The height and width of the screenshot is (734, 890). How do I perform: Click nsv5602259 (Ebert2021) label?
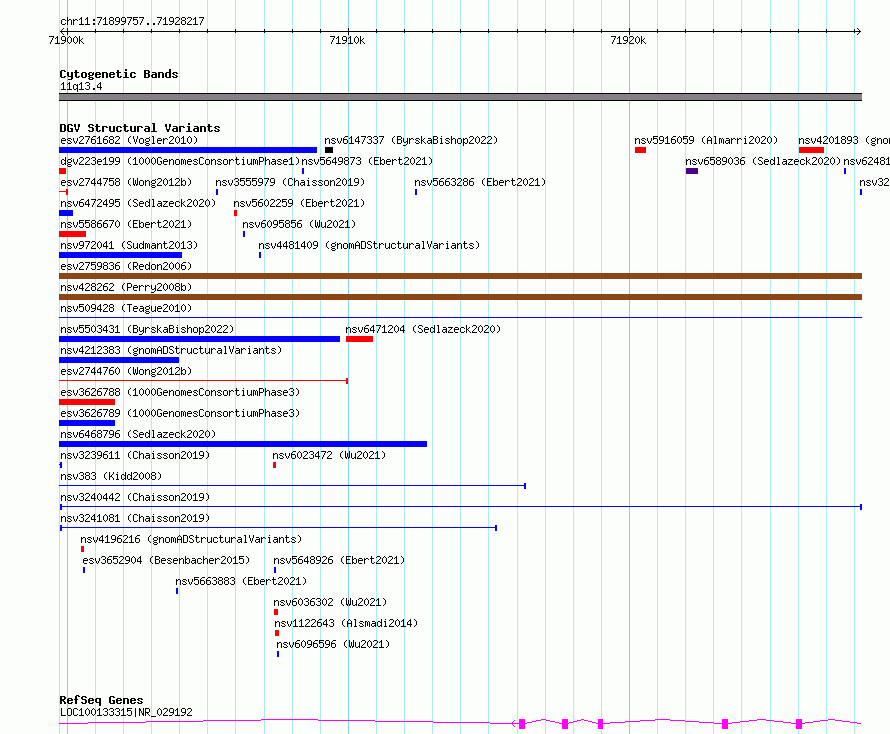click(x=299, y=203)
